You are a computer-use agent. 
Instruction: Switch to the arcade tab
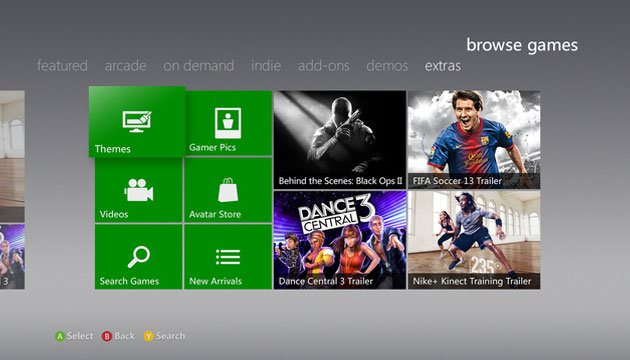coord(125,65)
